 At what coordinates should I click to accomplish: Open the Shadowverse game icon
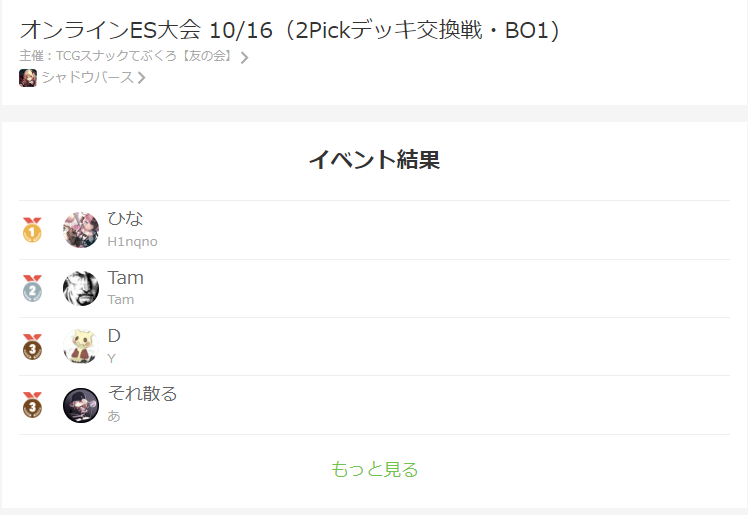pyautogui.click(x=28, y=78)
